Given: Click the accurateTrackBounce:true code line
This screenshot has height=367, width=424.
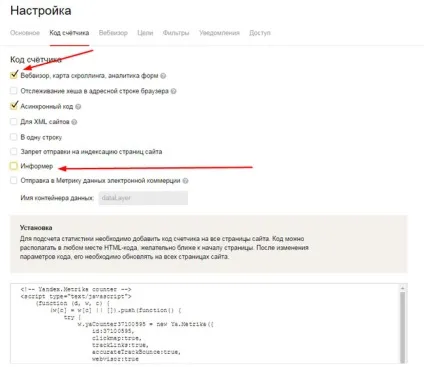Looking at the screenshot, I should pos(136,352).
